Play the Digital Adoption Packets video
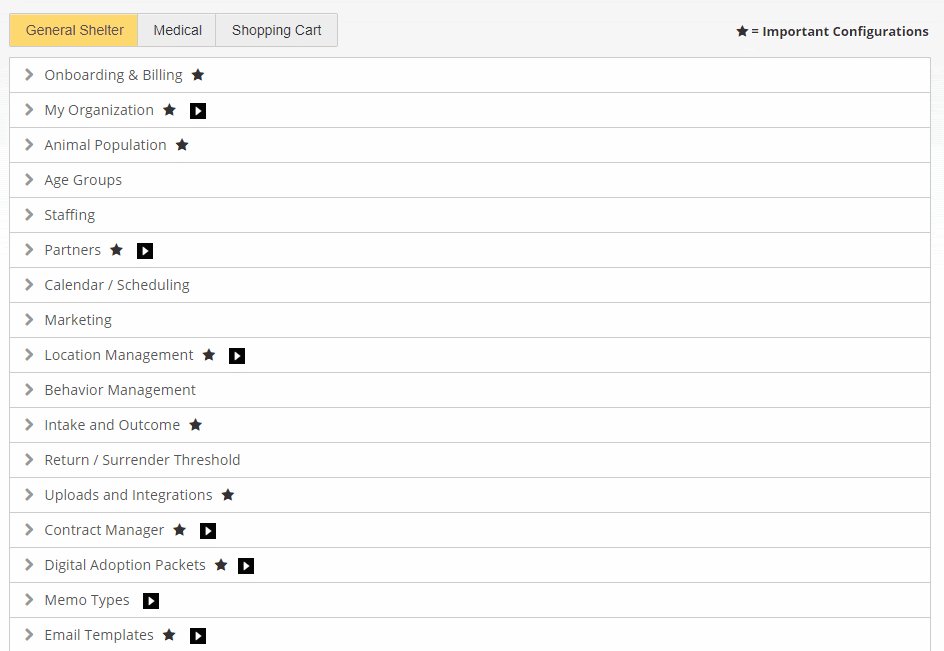Screen dimensions: 944x651 point(246,565)
